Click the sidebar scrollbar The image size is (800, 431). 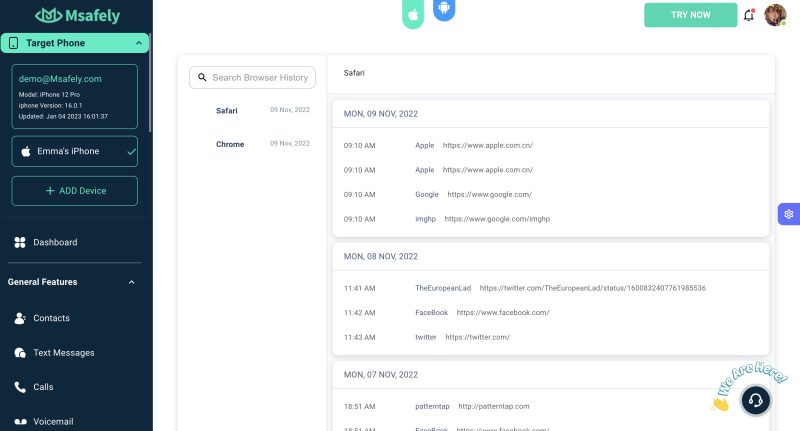(x=150, y=82)
